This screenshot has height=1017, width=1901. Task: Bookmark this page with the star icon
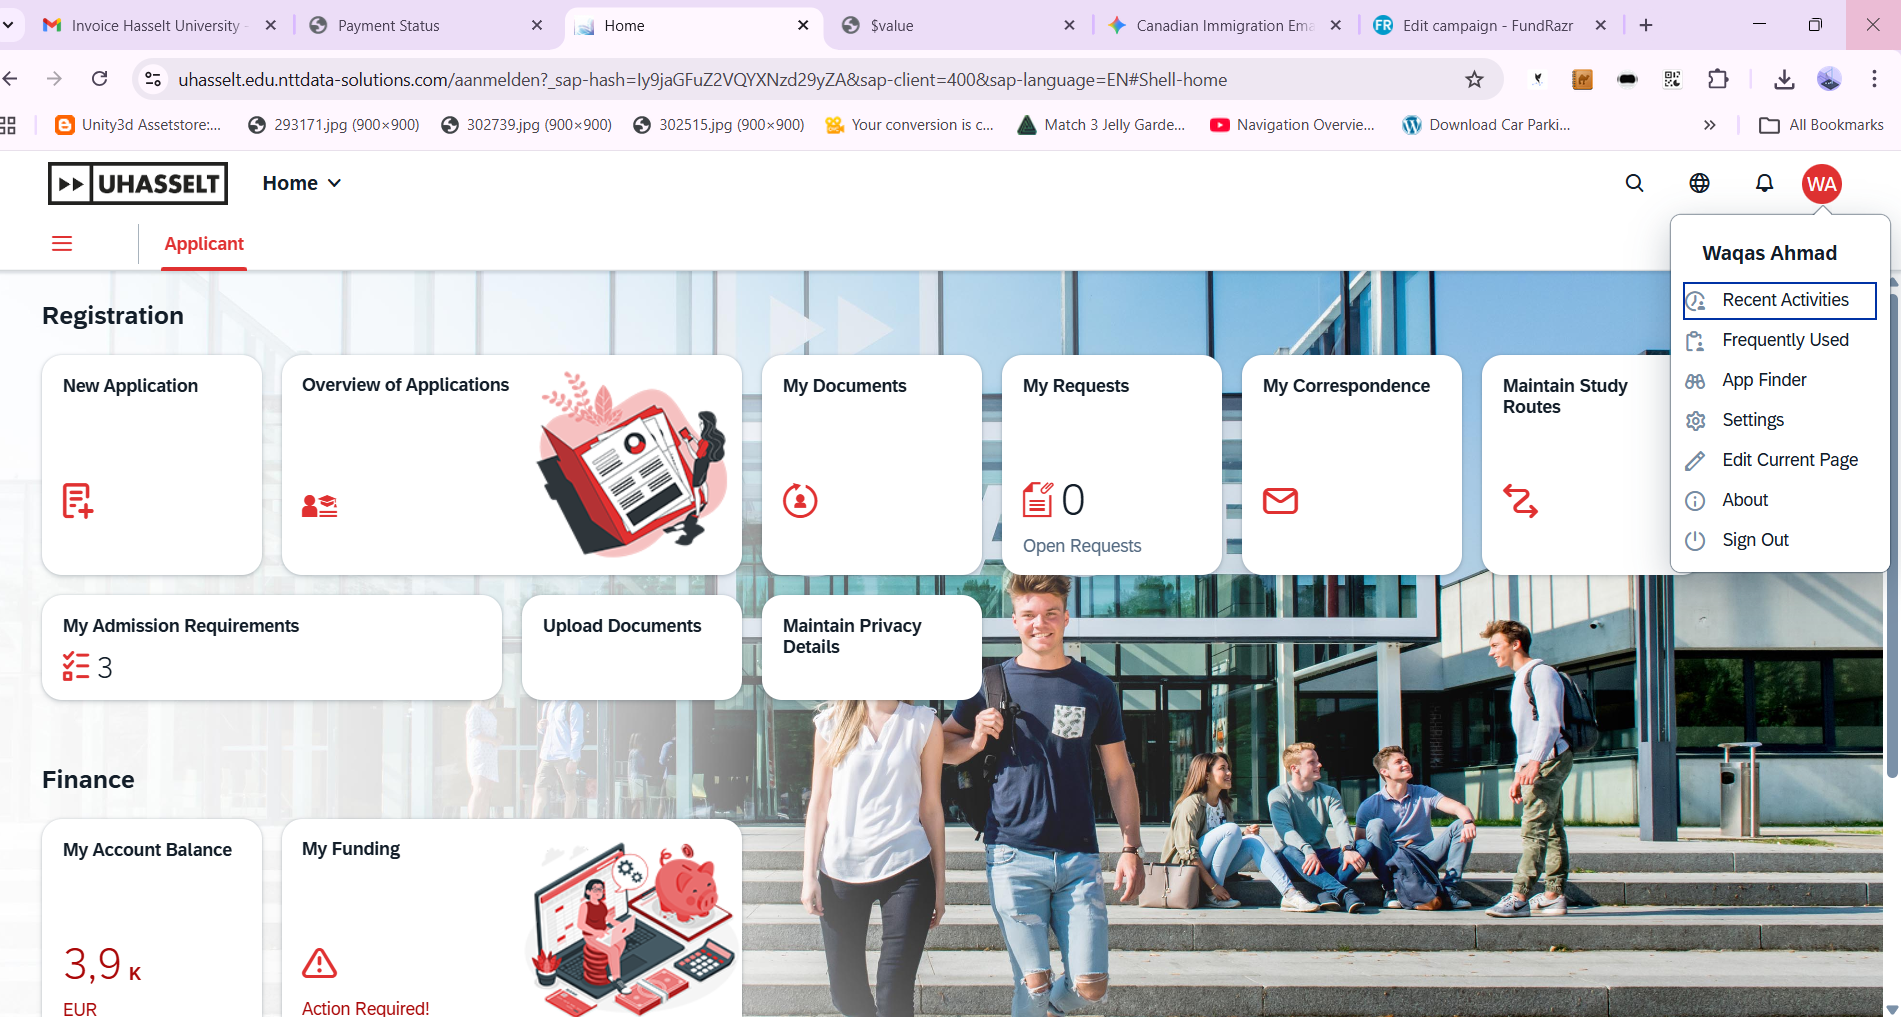pyautogui.click(x=1474, y=79)
